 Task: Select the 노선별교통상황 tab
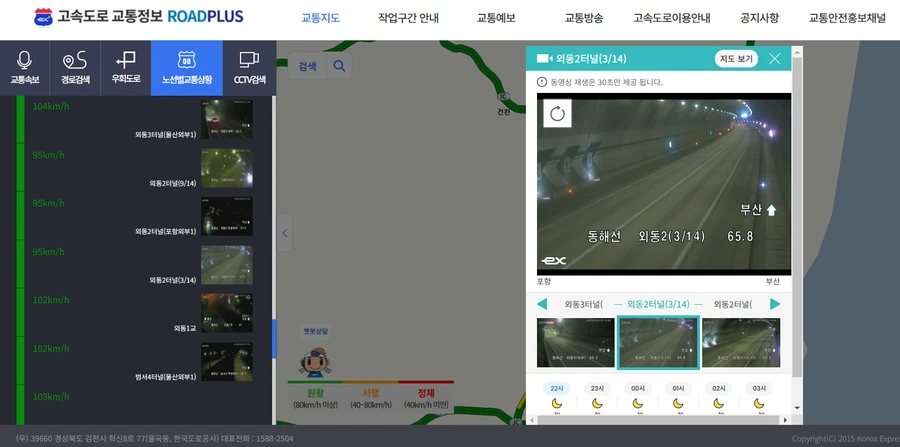coord(187,68)
